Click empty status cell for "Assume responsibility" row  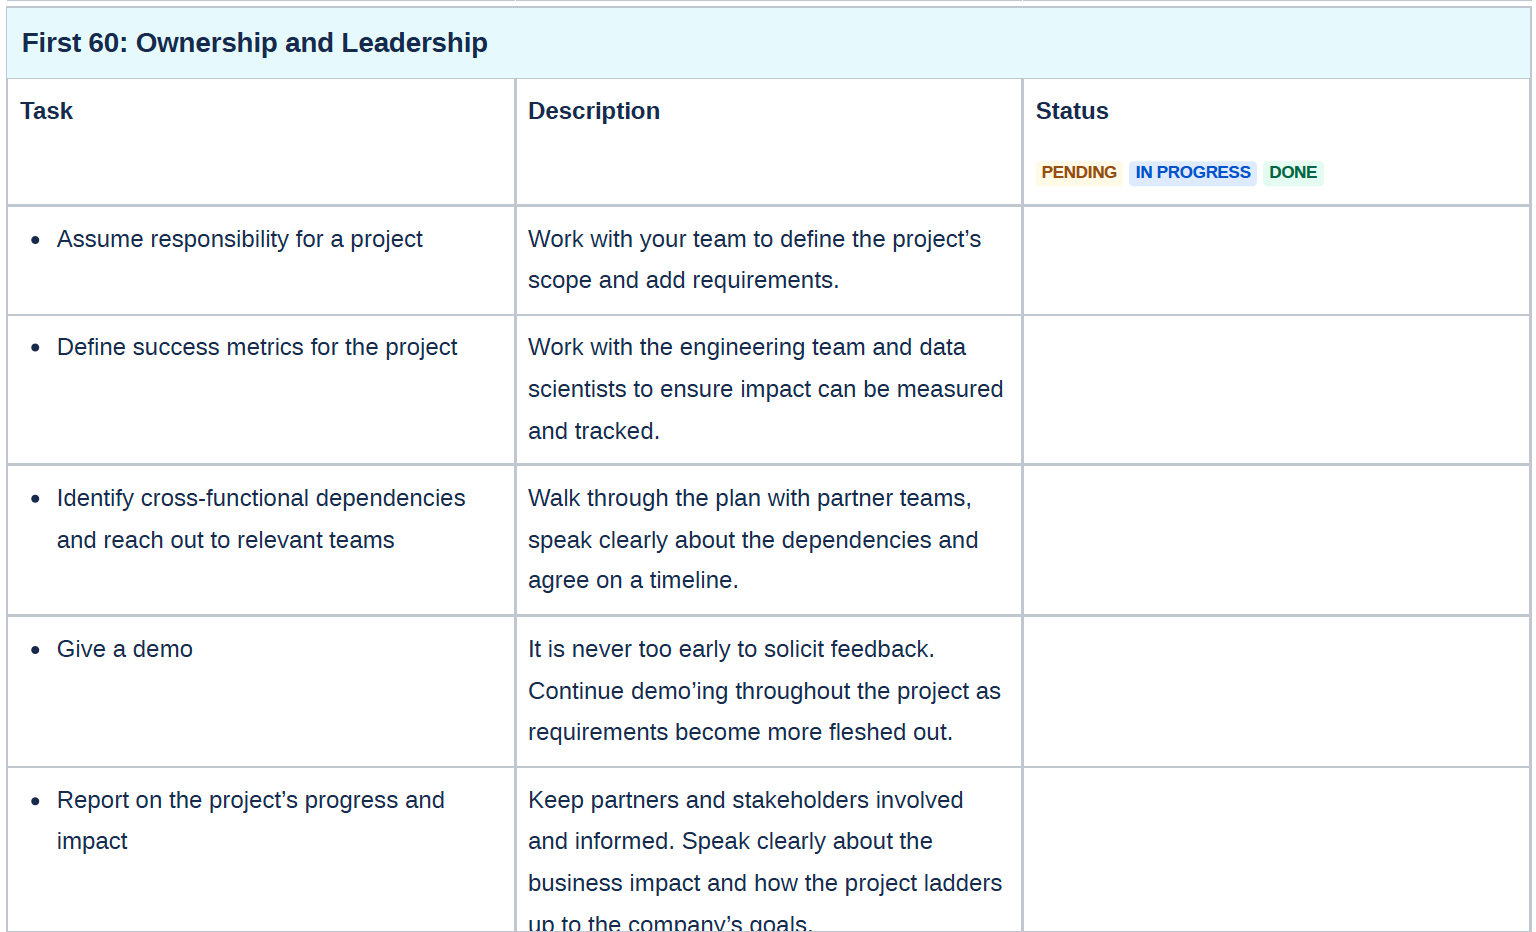[1275, 260]
